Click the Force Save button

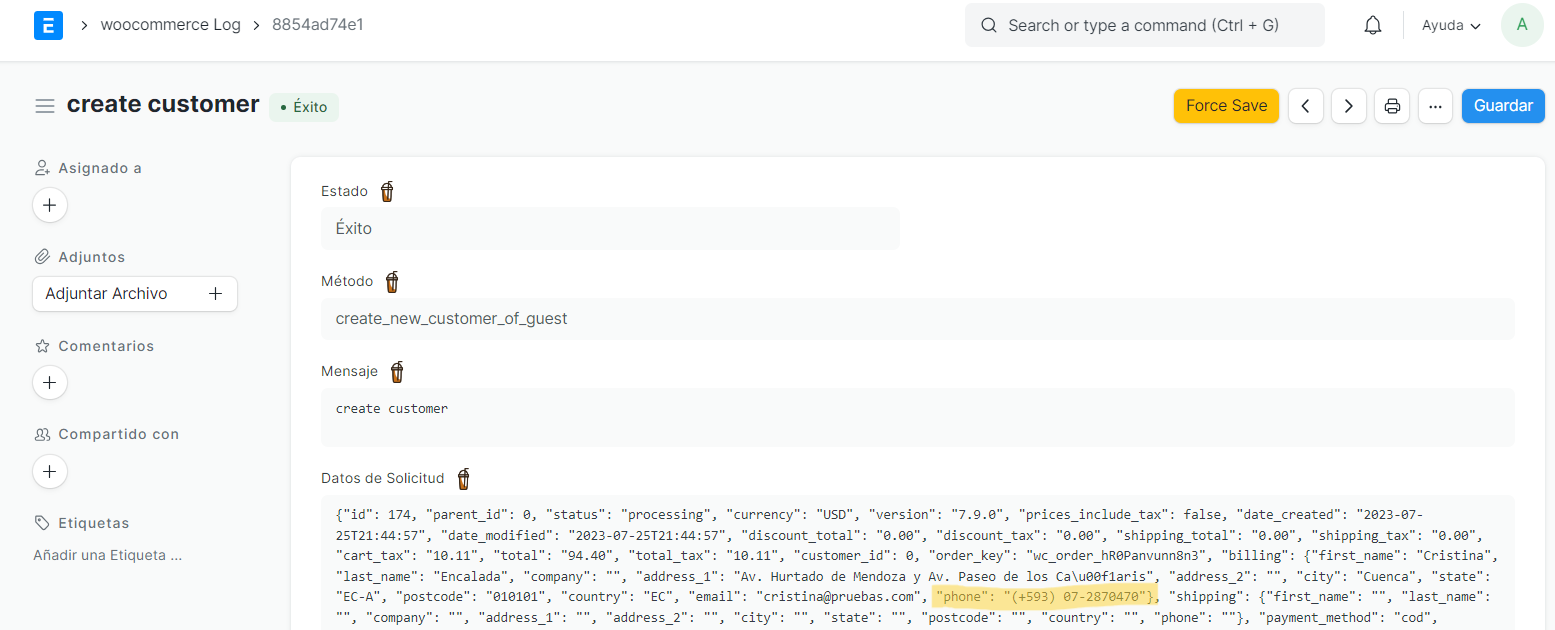(1226, 105)
